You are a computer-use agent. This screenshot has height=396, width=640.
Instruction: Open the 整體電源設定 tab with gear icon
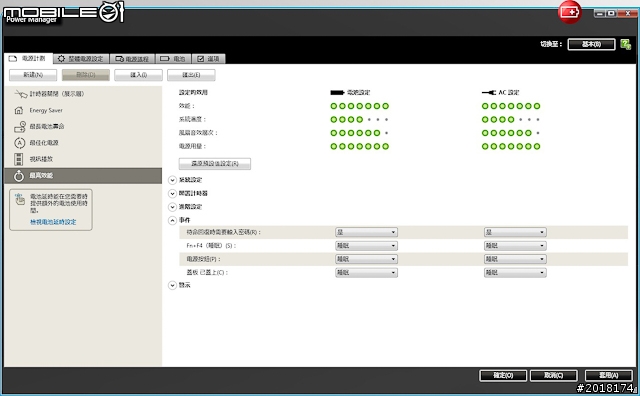tap(81, 59)
